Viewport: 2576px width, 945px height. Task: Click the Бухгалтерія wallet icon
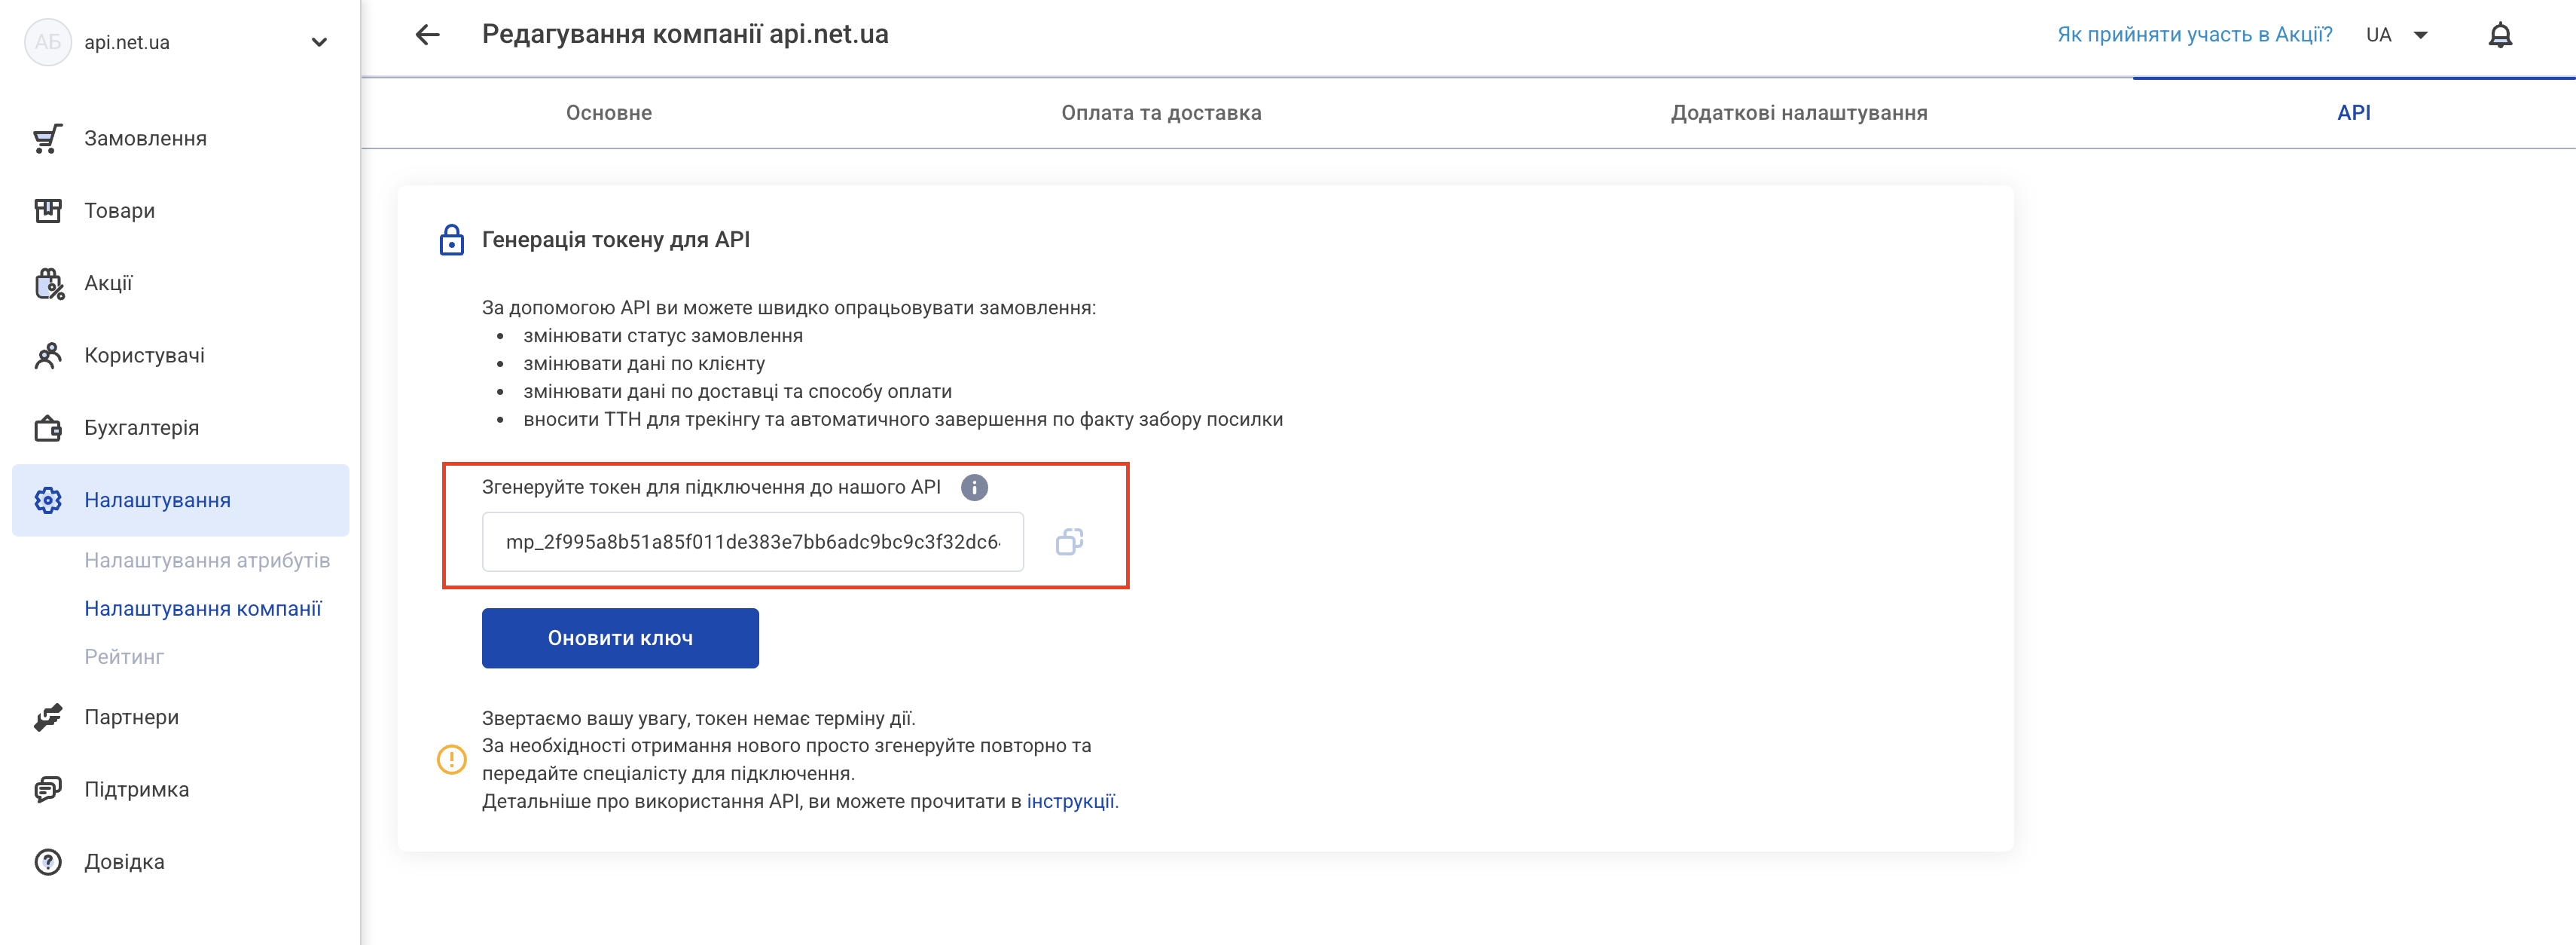pos(48,428)
